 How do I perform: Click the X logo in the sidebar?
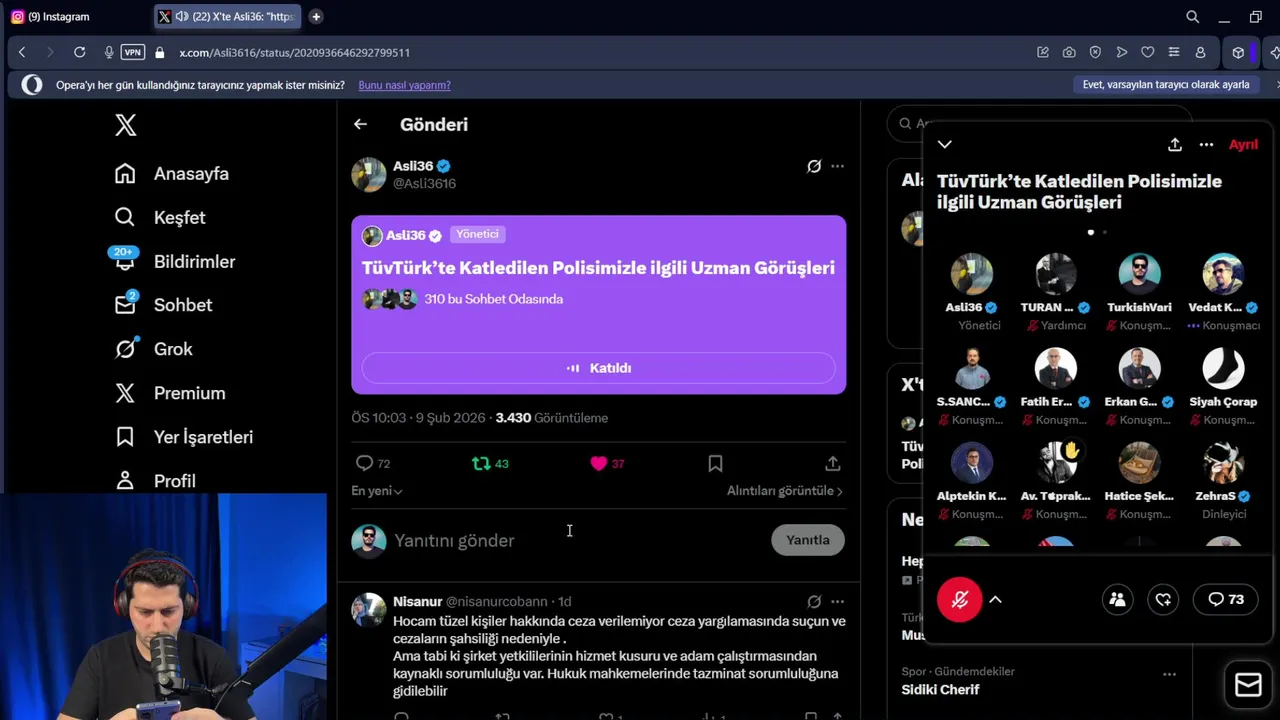[x=125, y=125]
